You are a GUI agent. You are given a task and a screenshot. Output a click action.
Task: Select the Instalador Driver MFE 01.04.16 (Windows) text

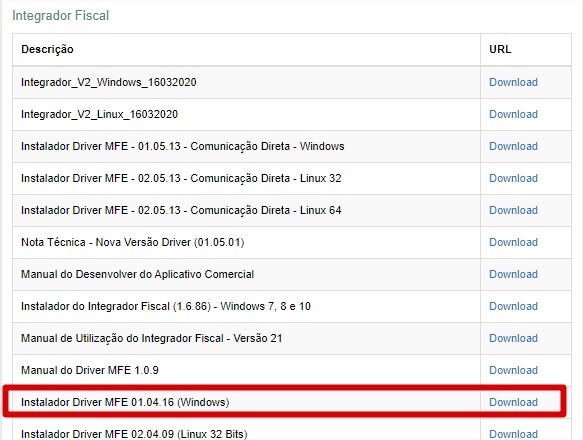pos(125,402)
